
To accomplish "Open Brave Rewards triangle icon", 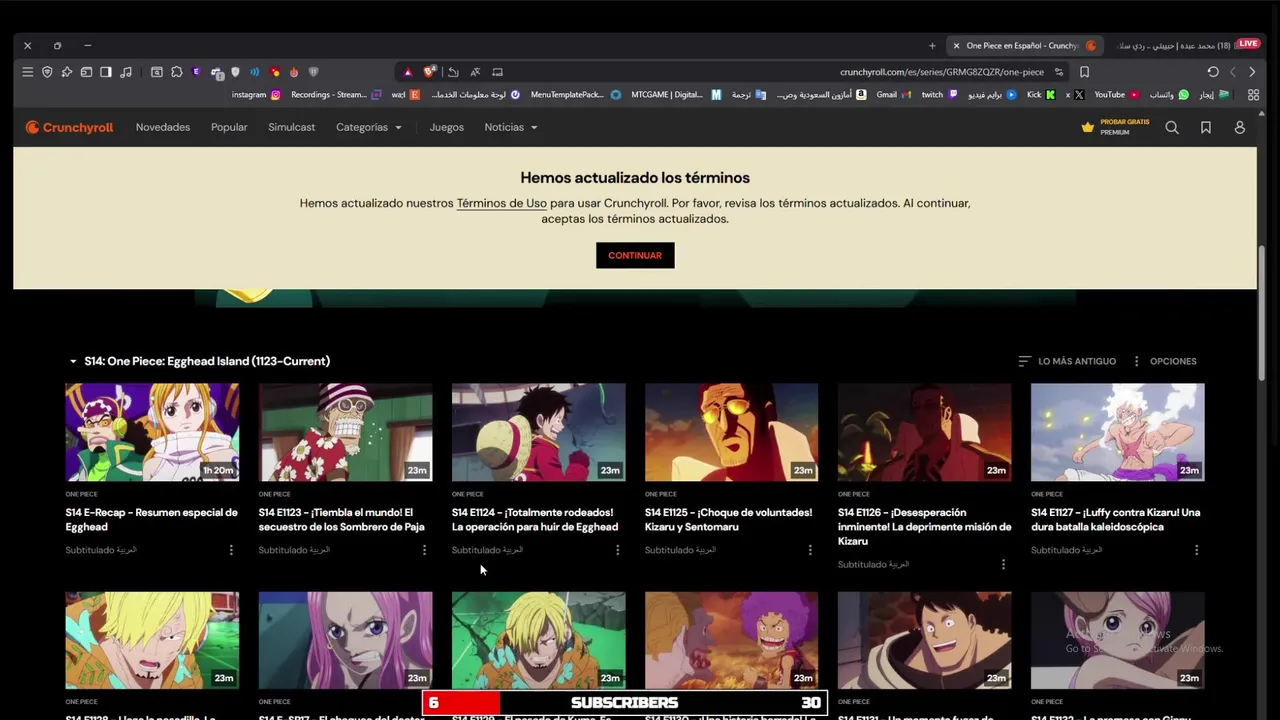I will pos(408,72).
